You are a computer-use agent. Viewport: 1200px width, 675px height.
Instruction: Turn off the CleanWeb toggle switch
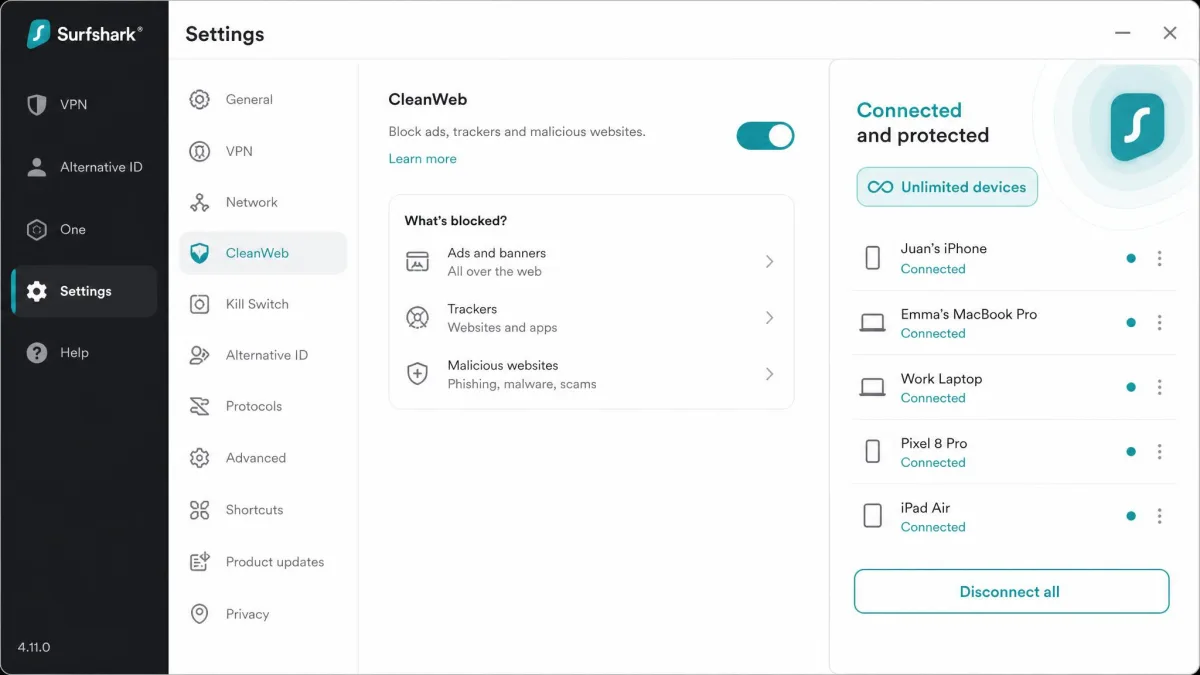click(765, 136)
